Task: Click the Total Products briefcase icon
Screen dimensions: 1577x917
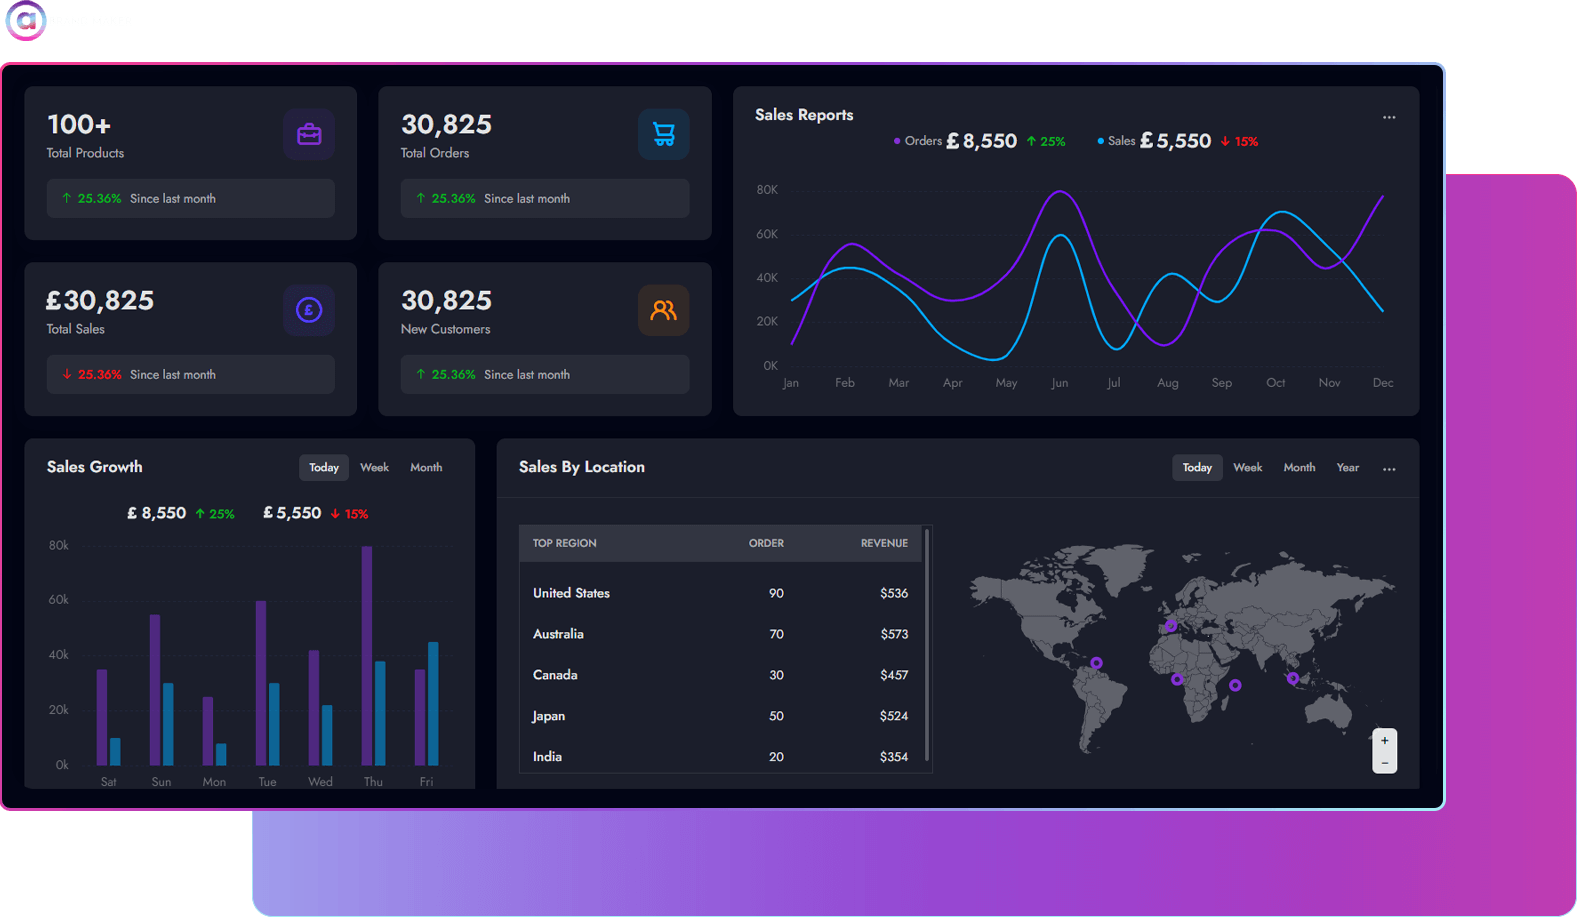Action: click(x=309, y=134)
